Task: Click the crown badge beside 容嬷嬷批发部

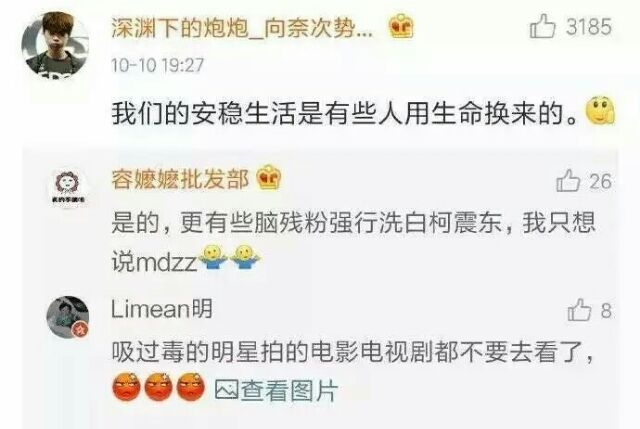Action: pyautogui.click(x=269, y=177)
